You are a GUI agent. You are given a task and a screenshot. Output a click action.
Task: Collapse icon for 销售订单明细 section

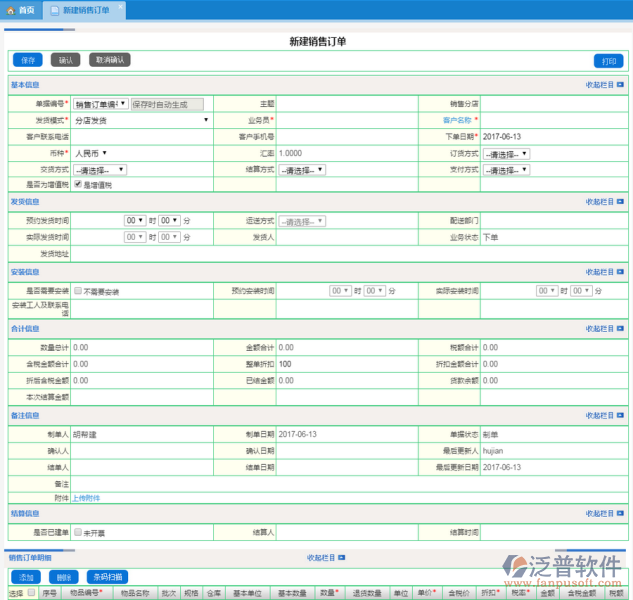click(x=342, y=558)
